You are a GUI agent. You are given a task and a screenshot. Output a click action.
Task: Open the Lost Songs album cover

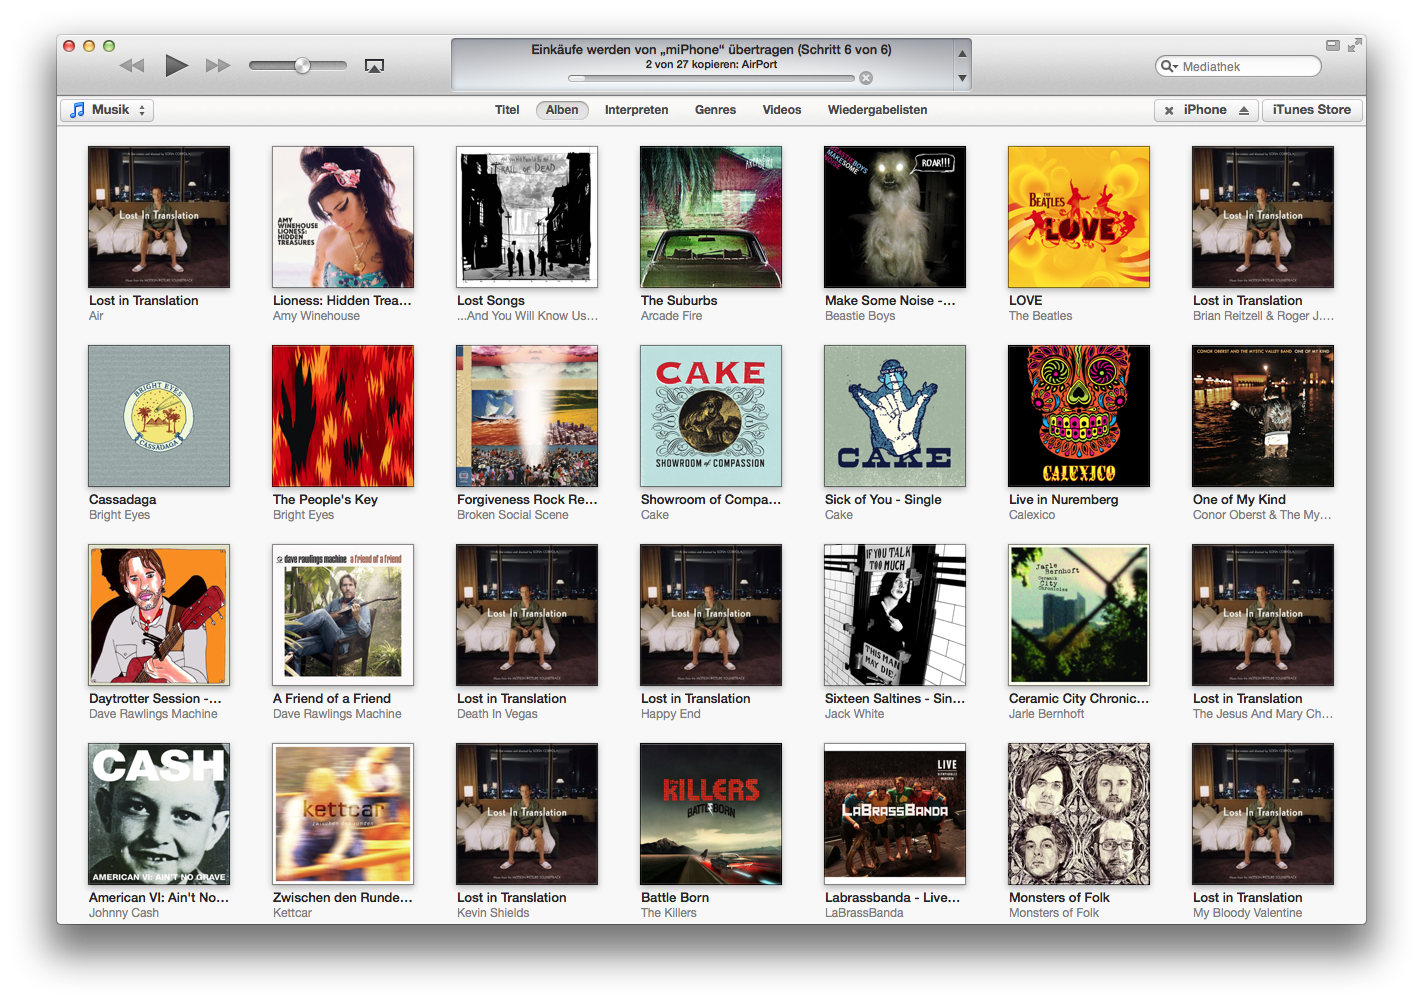point(527,217)
